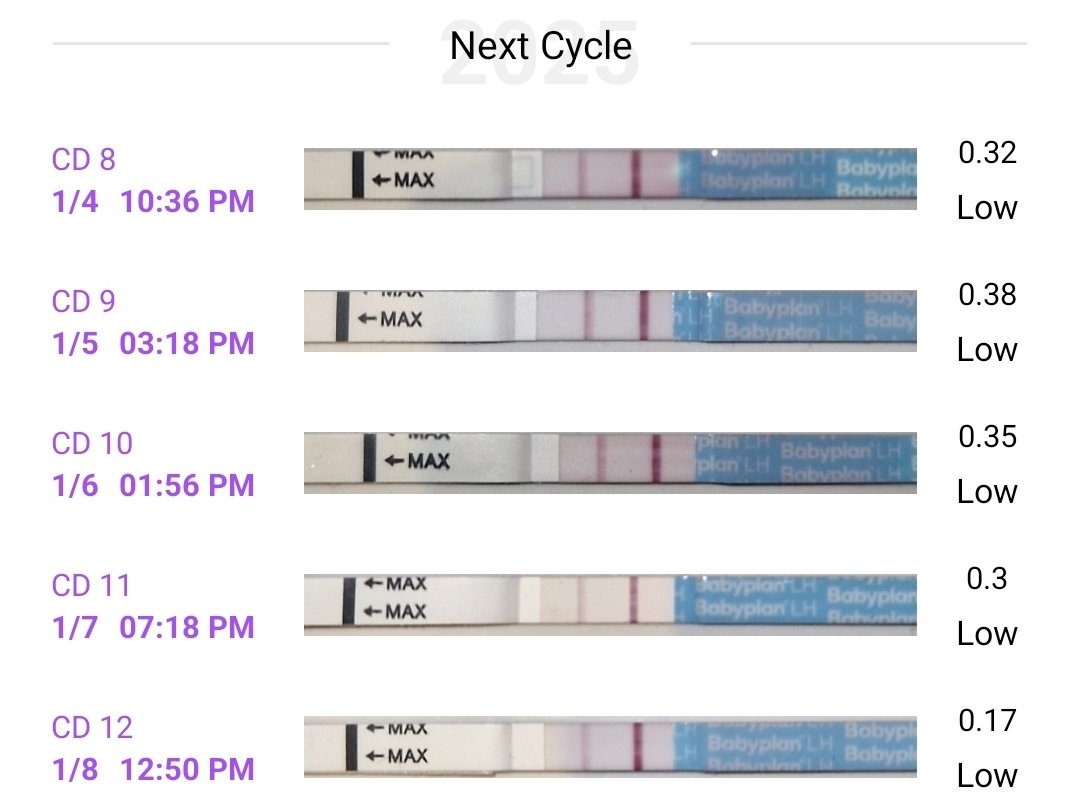Click the CD 12 cycle day label

tap(92, 727)
